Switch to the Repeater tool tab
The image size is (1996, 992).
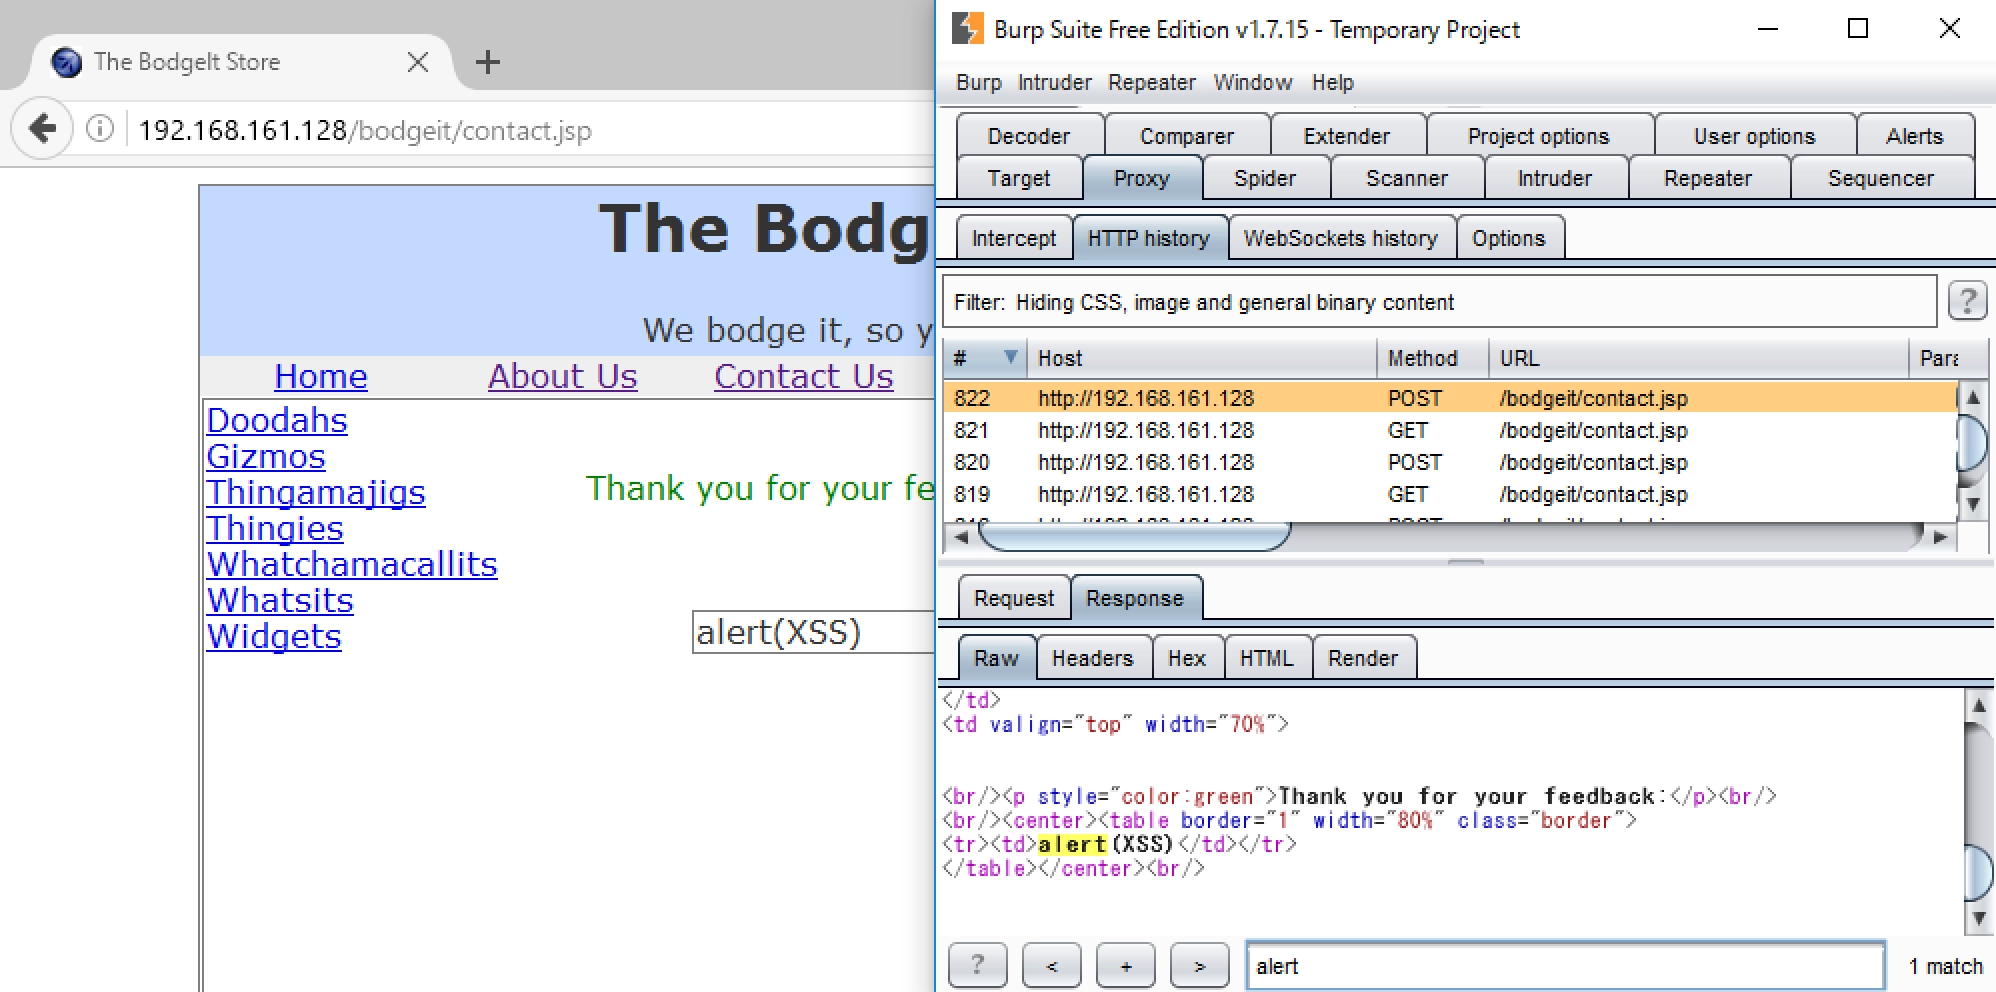click(x=1707, y=178)
